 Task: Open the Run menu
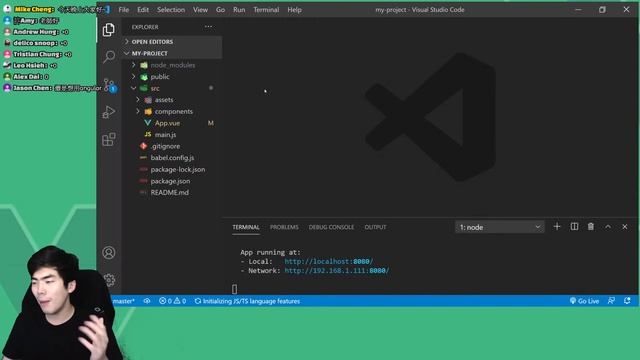[239, 10]
